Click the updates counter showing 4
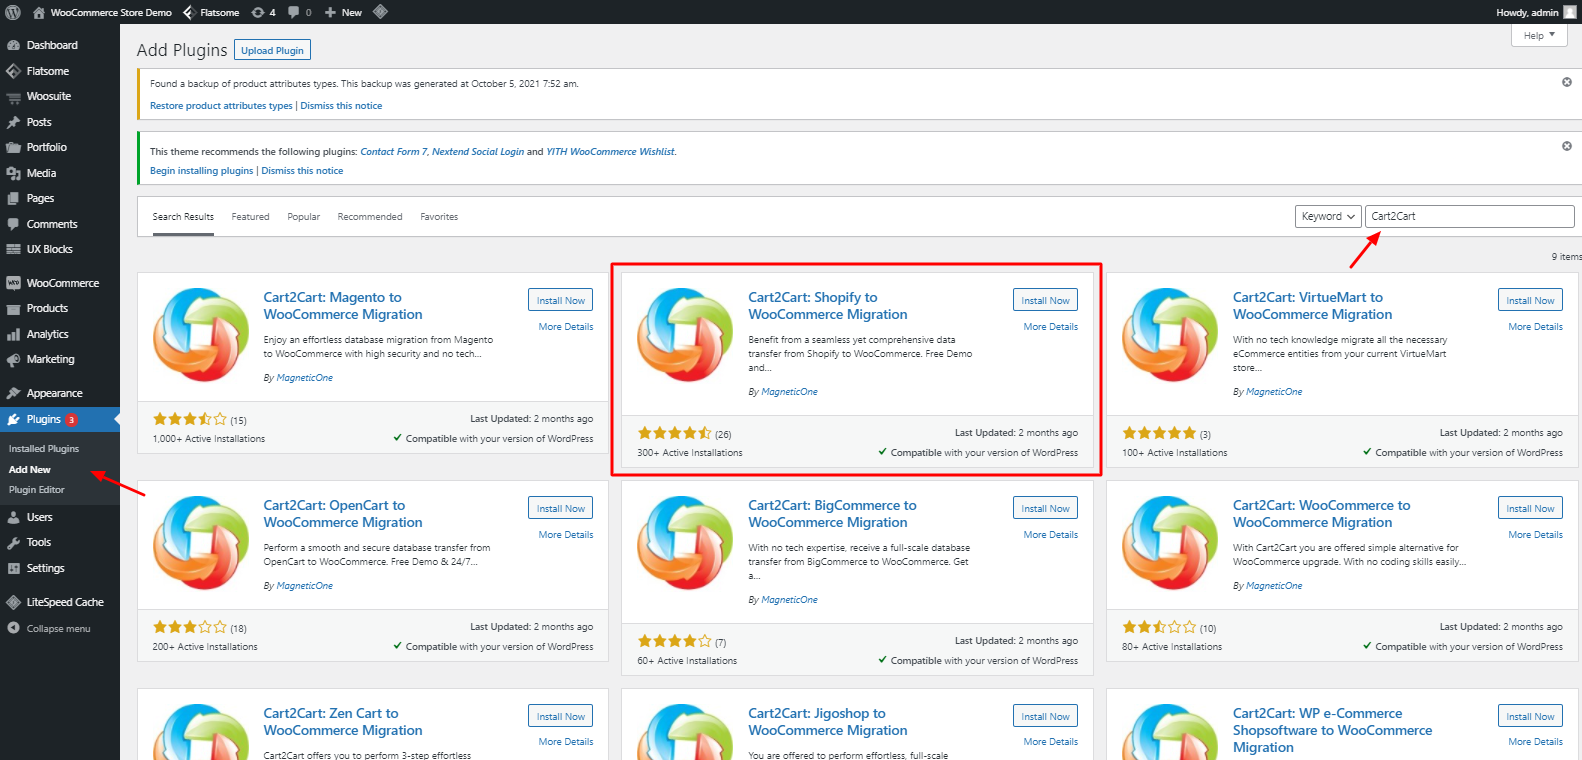 [x=264, y=12]
